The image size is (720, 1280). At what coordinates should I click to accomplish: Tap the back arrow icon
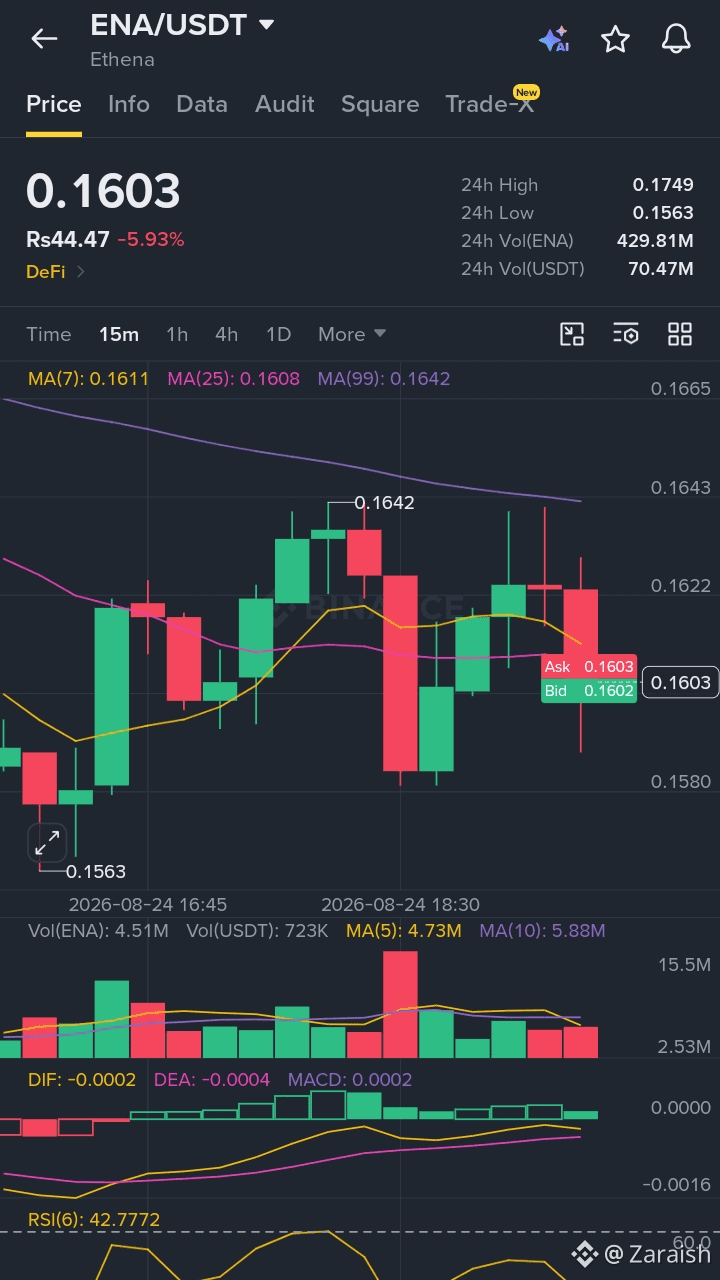click(44, 39)
